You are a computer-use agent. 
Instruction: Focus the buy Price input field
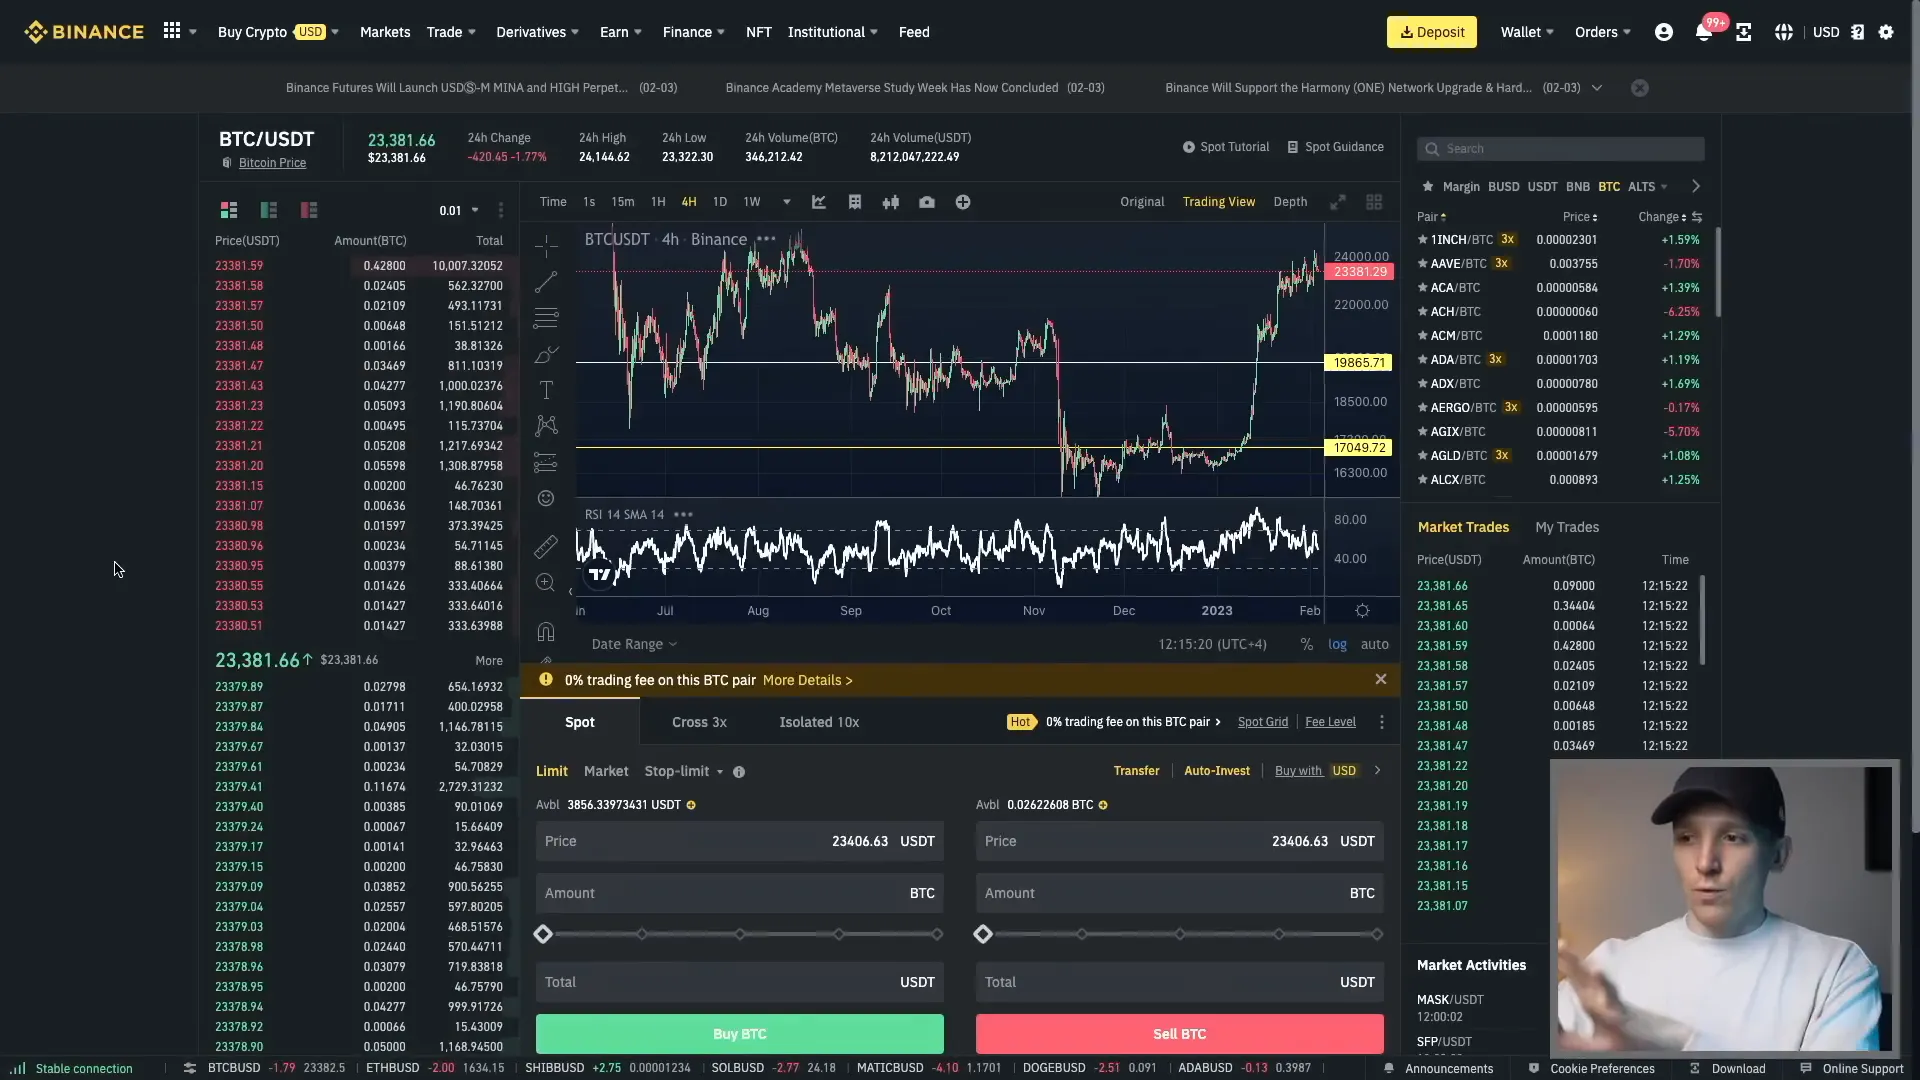pyautogui.click(x=740, y=841)
